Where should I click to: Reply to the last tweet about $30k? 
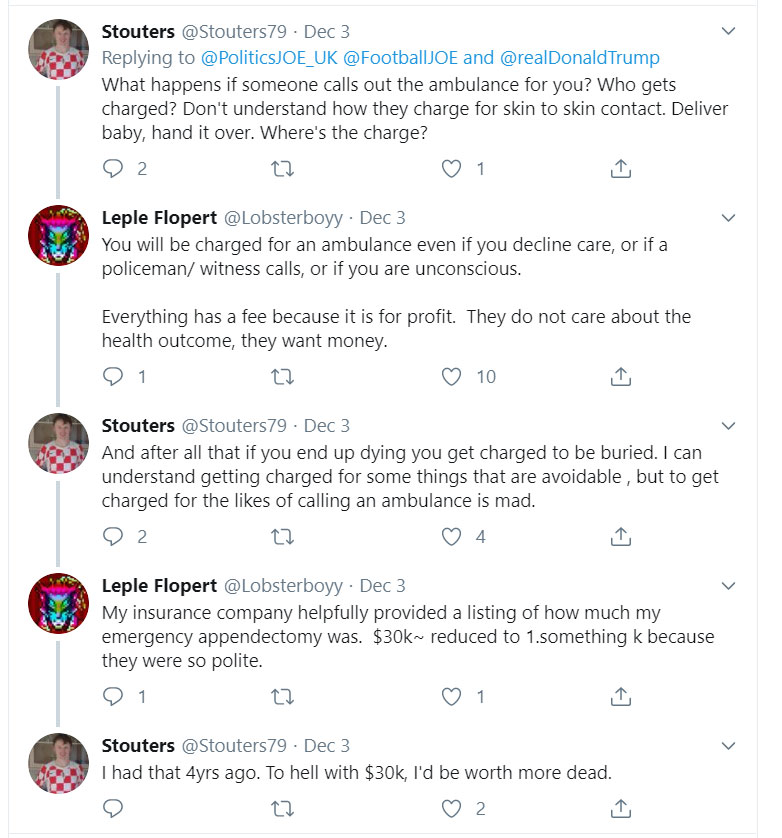click(114, 808)
